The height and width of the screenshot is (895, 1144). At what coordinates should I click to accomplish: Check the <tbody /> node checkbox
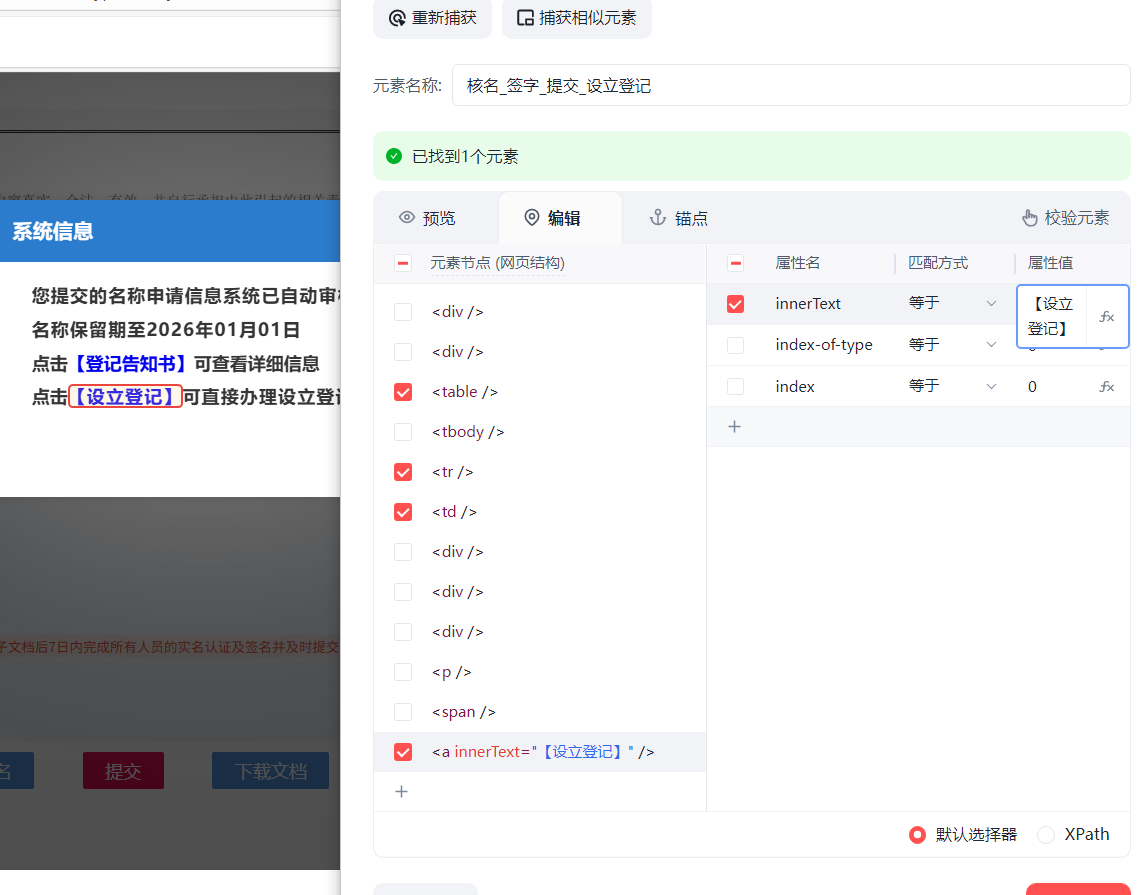pos(403,432)
